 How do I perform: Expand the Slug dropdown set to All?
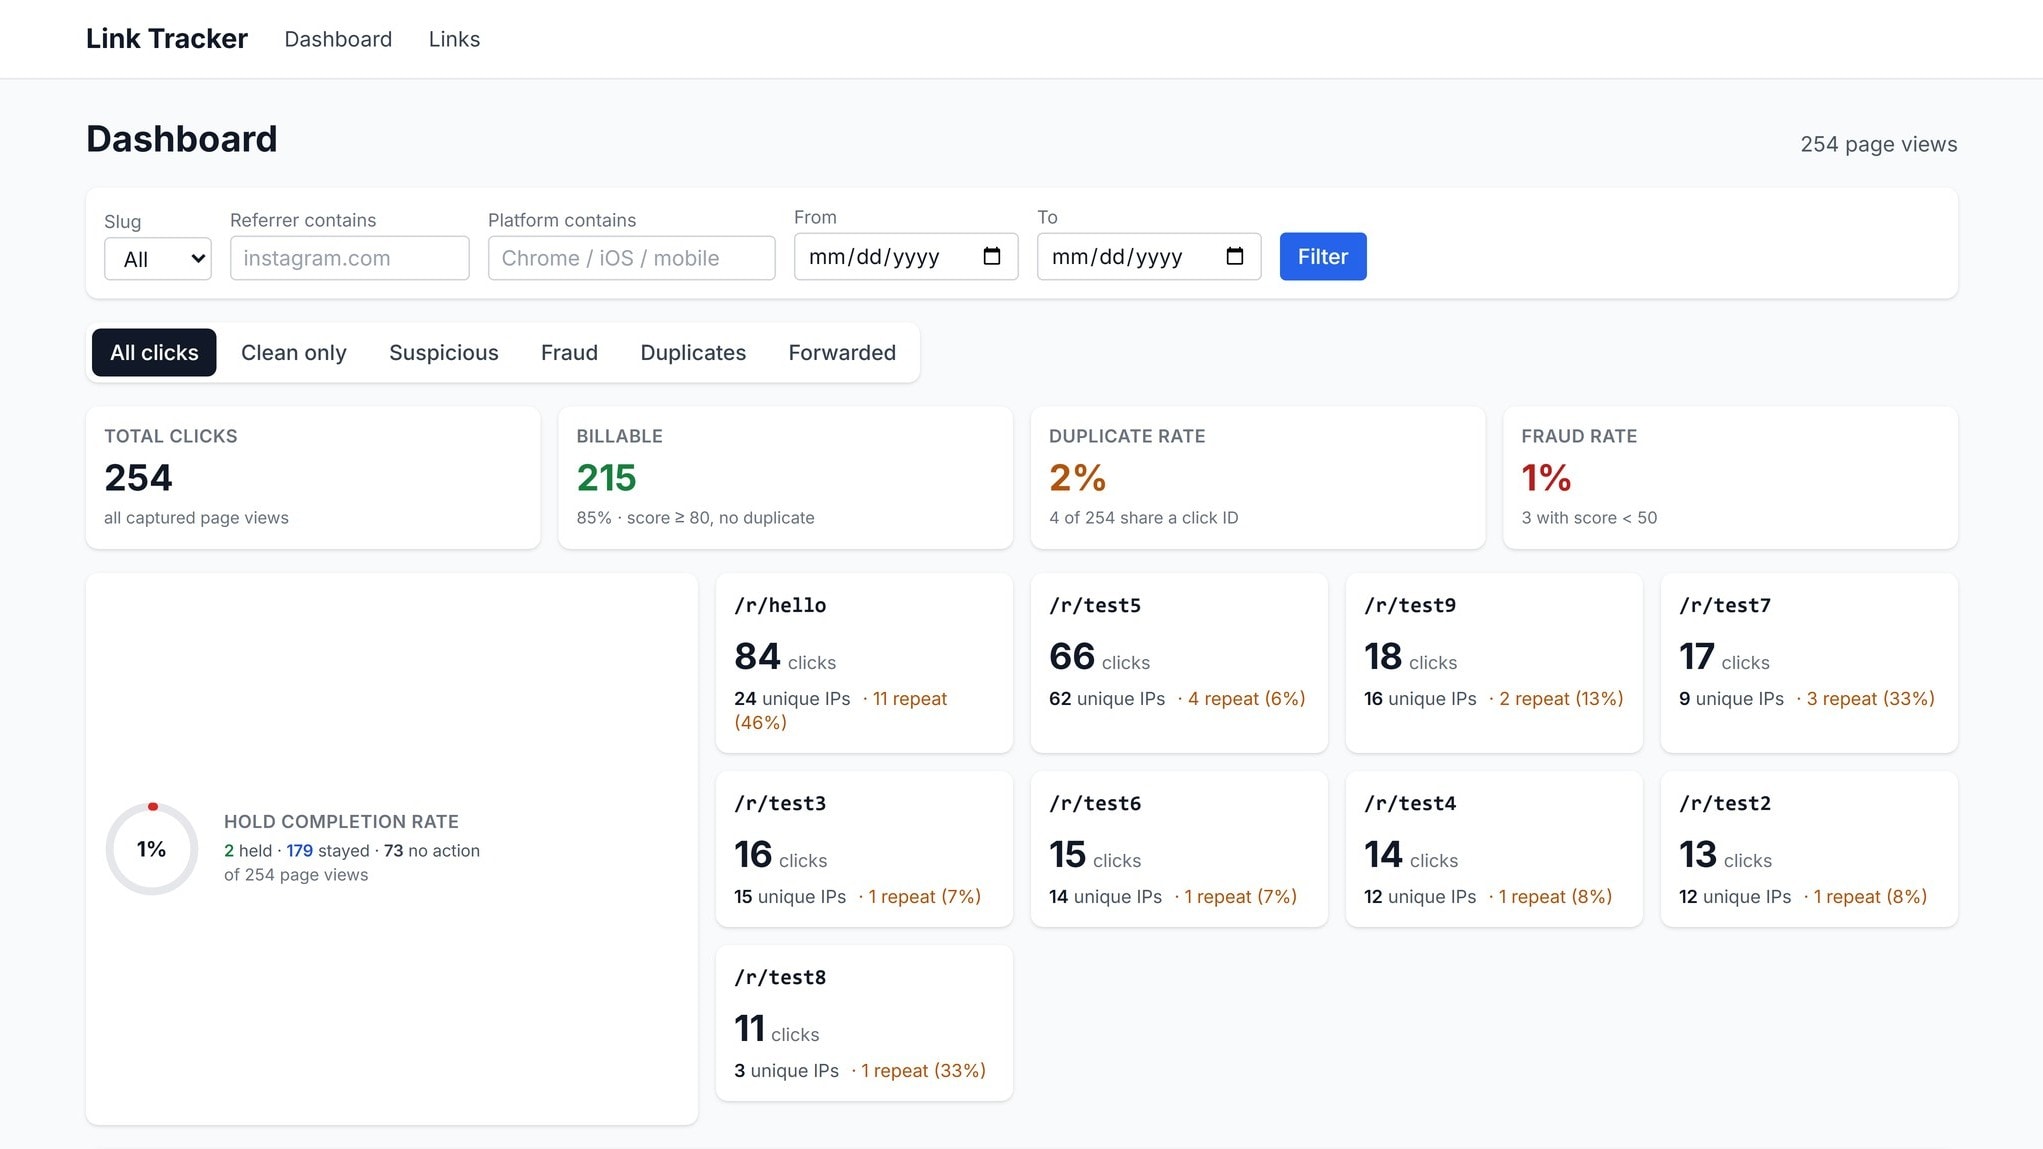point(158,259)
